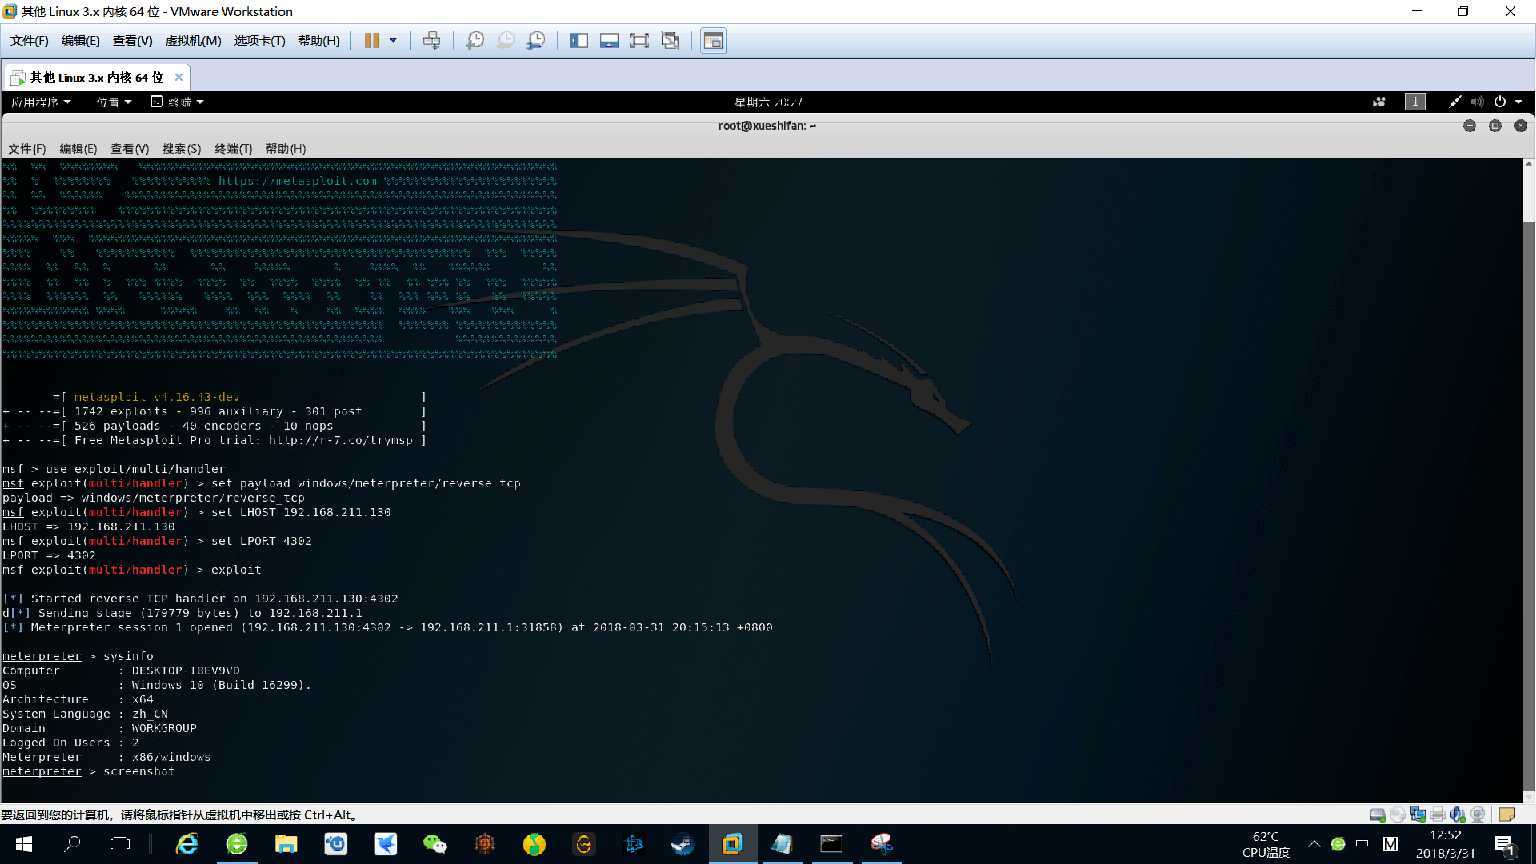Open terminal 帮助(H) menu
The image size is (1536, 864).
click(285, 149)
